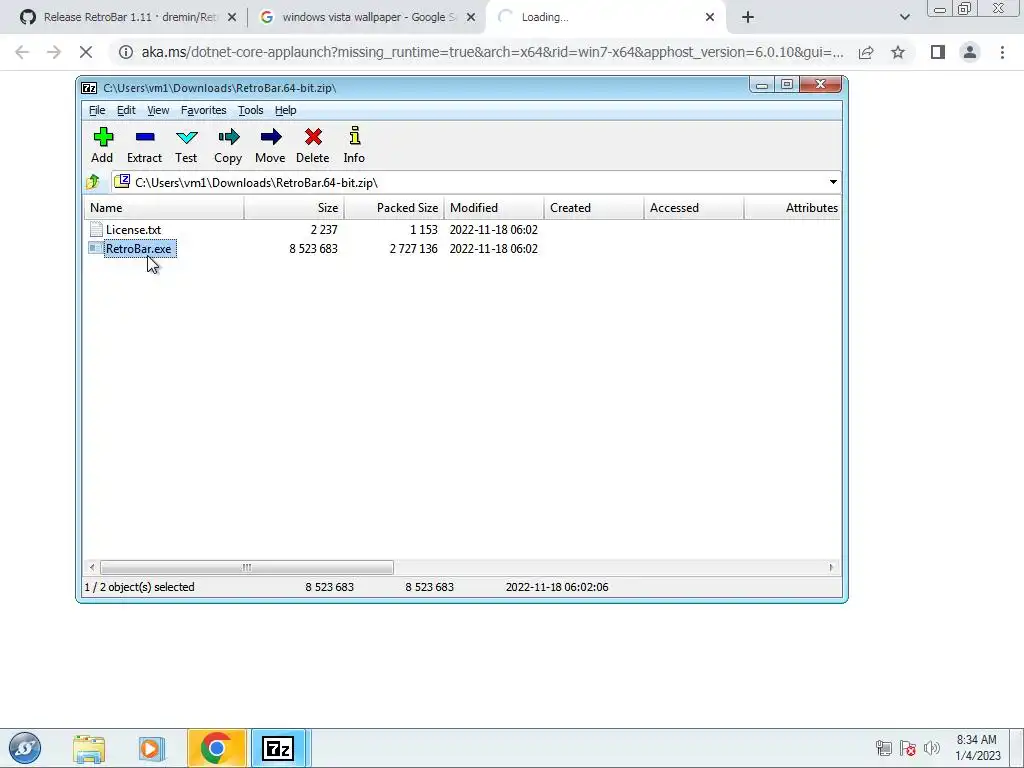Click the Chrome forward arrow
The height and width of the screenshot is (768, 1024).
[54, 52]
